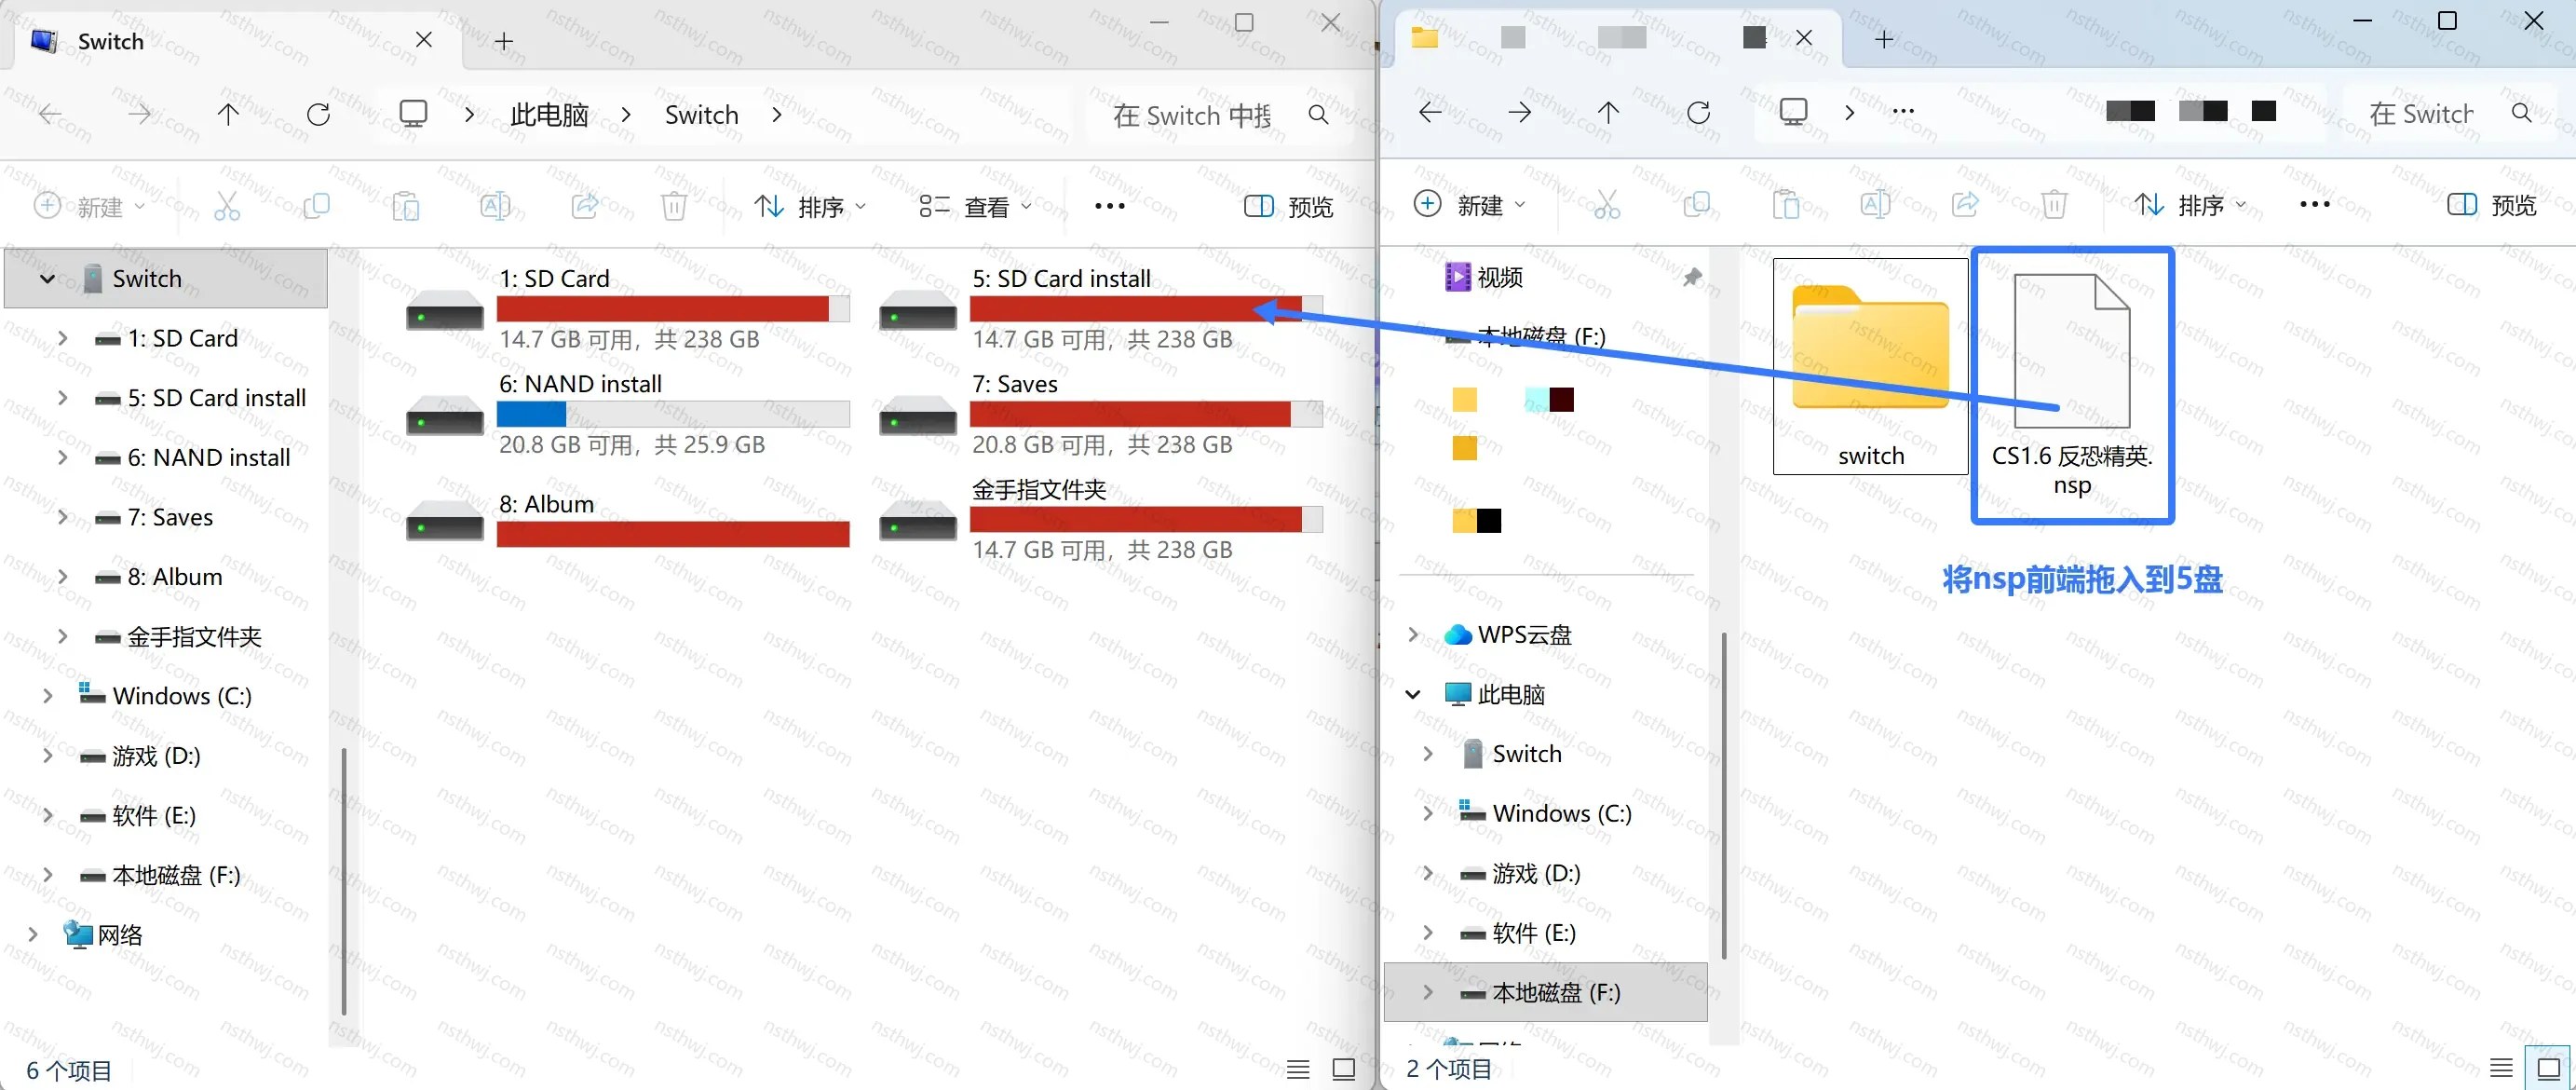Click Copy icon in Switch window toolbar
Viewport: 2576px width, 1090px height.
(316, 206)
